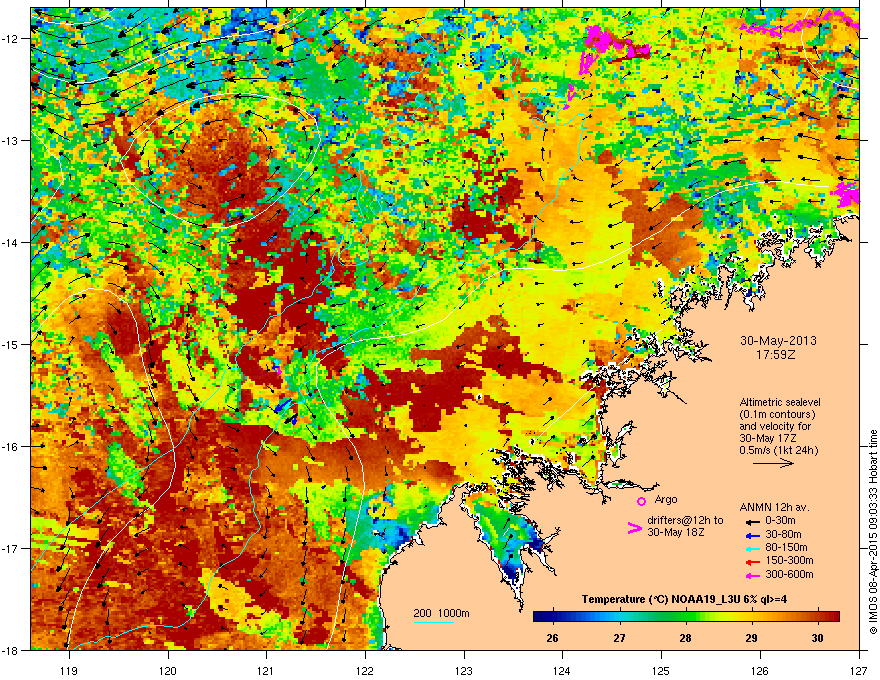The width and height of the screenshot is (880, 680).
Task: Click the longitude axis label 122
Action: click(365, 670)
